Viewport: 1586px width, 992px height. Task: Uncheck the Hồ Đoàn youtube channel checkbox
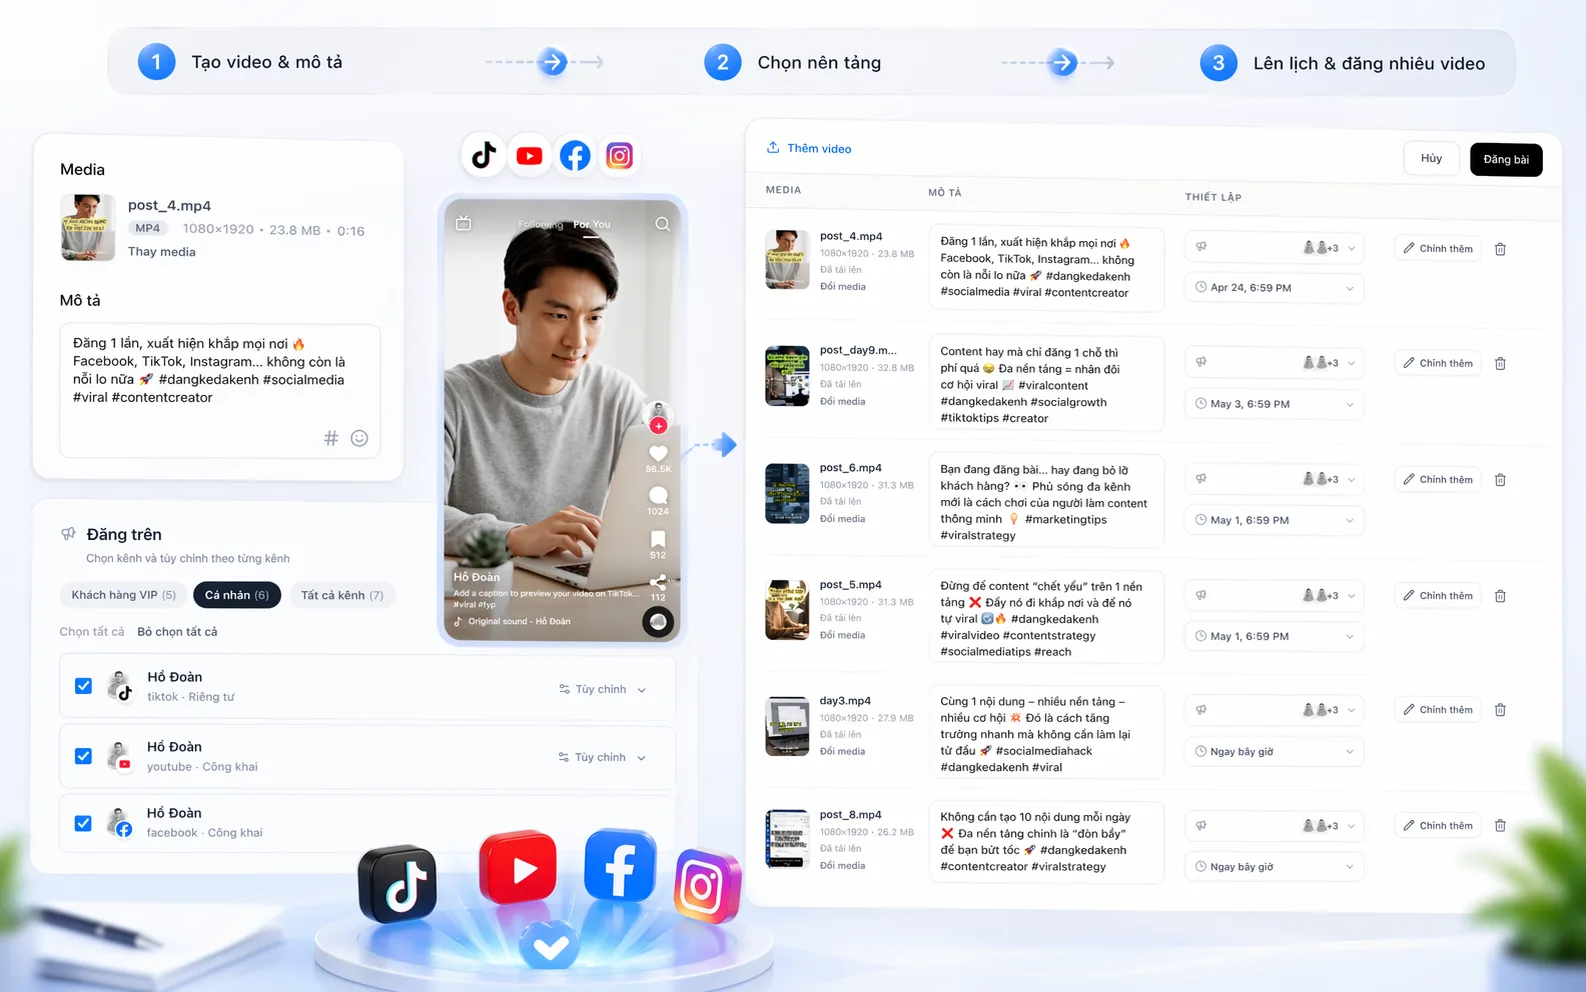[83, 756]
